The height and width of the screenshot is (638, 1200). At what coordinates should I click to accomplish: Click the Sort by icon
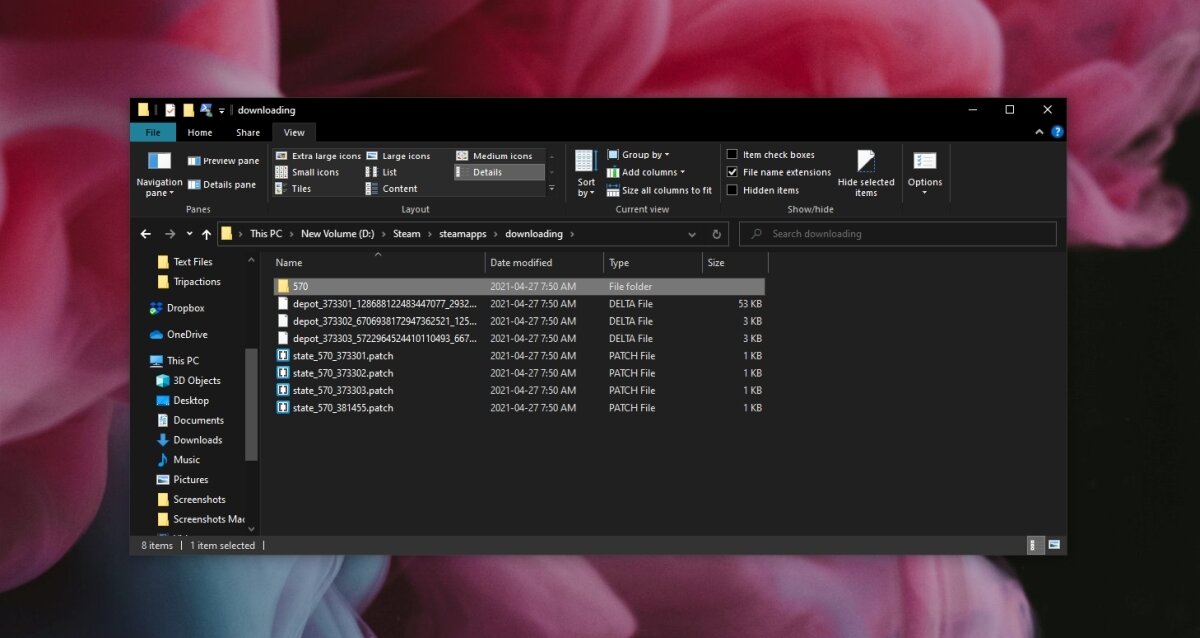click(x=586, y=162)
